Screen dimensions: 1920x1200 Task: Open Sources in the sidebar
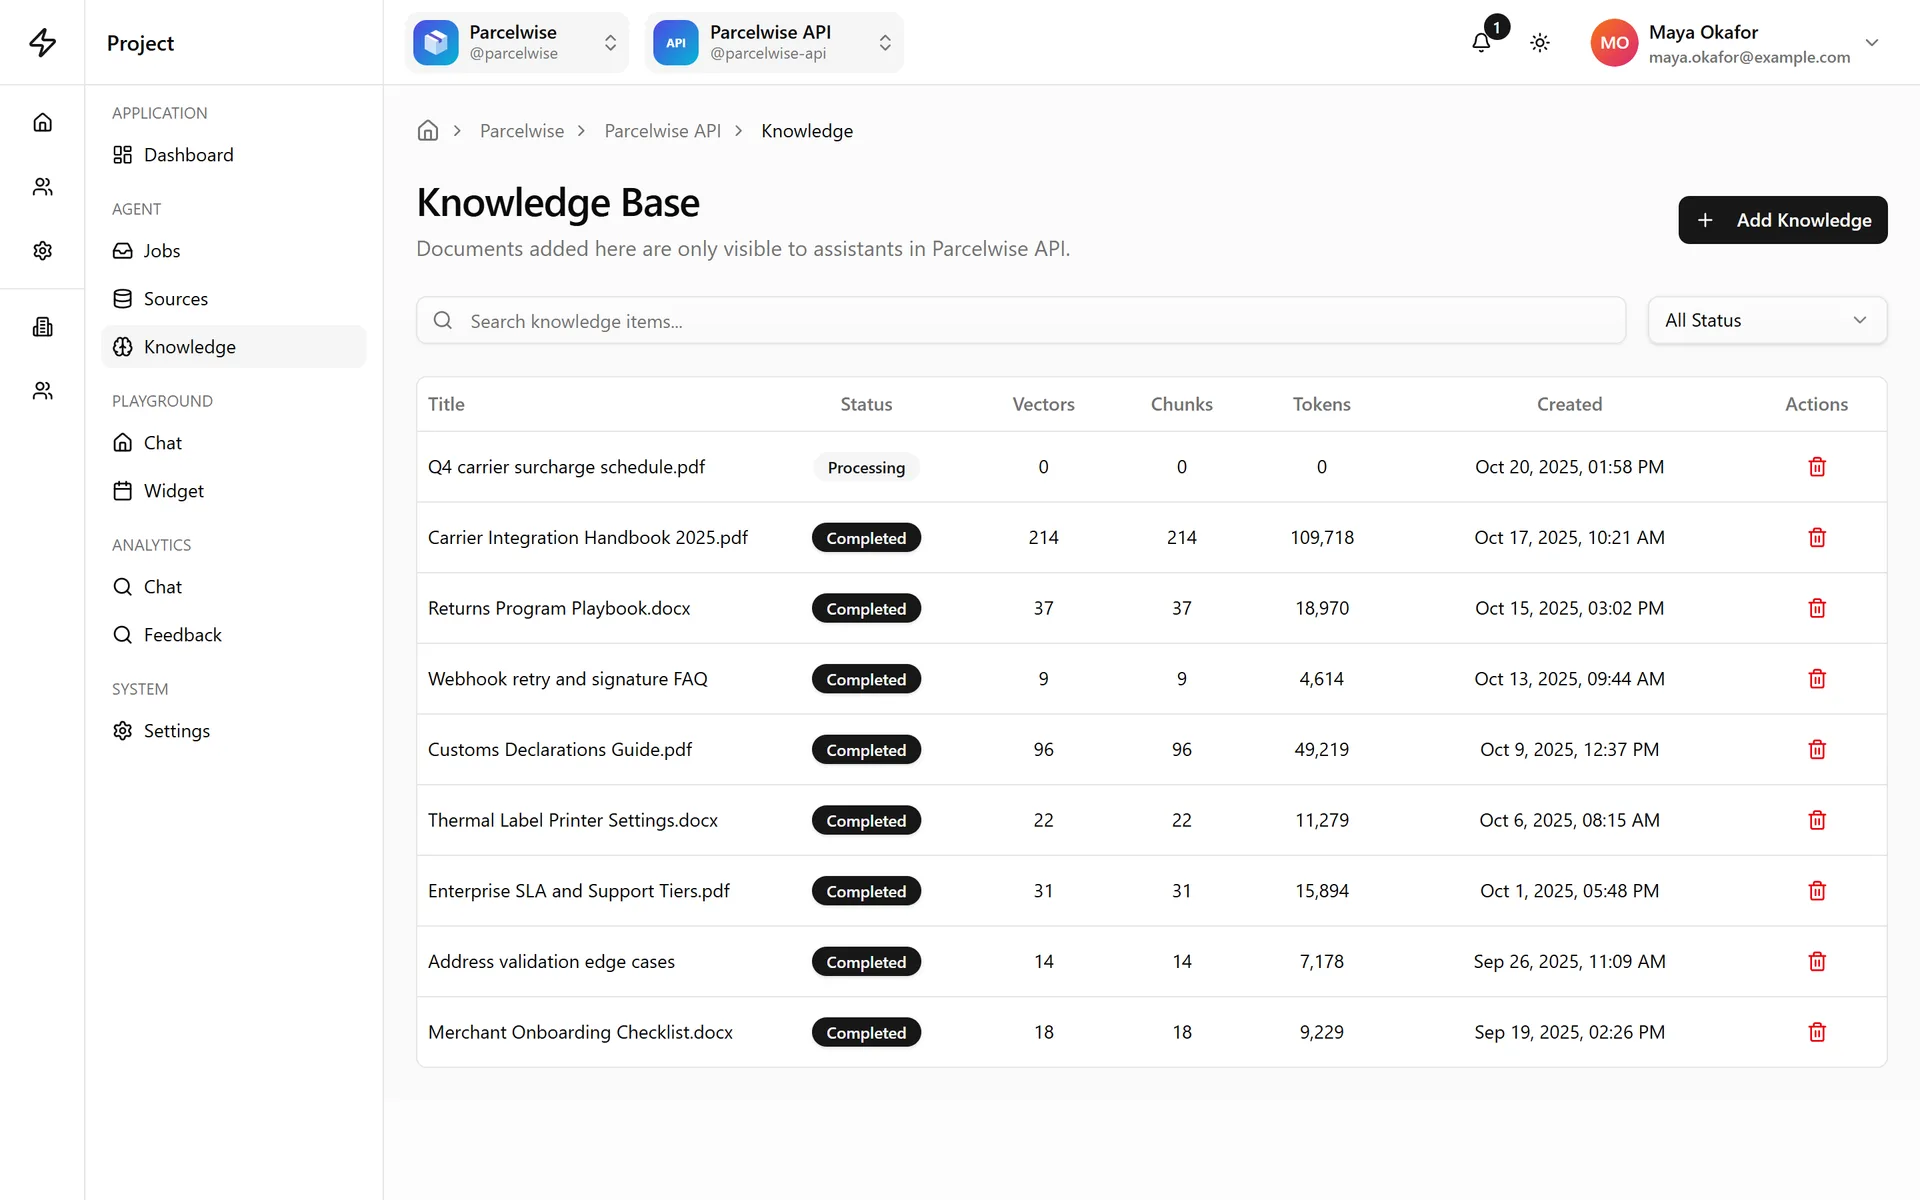234,299
